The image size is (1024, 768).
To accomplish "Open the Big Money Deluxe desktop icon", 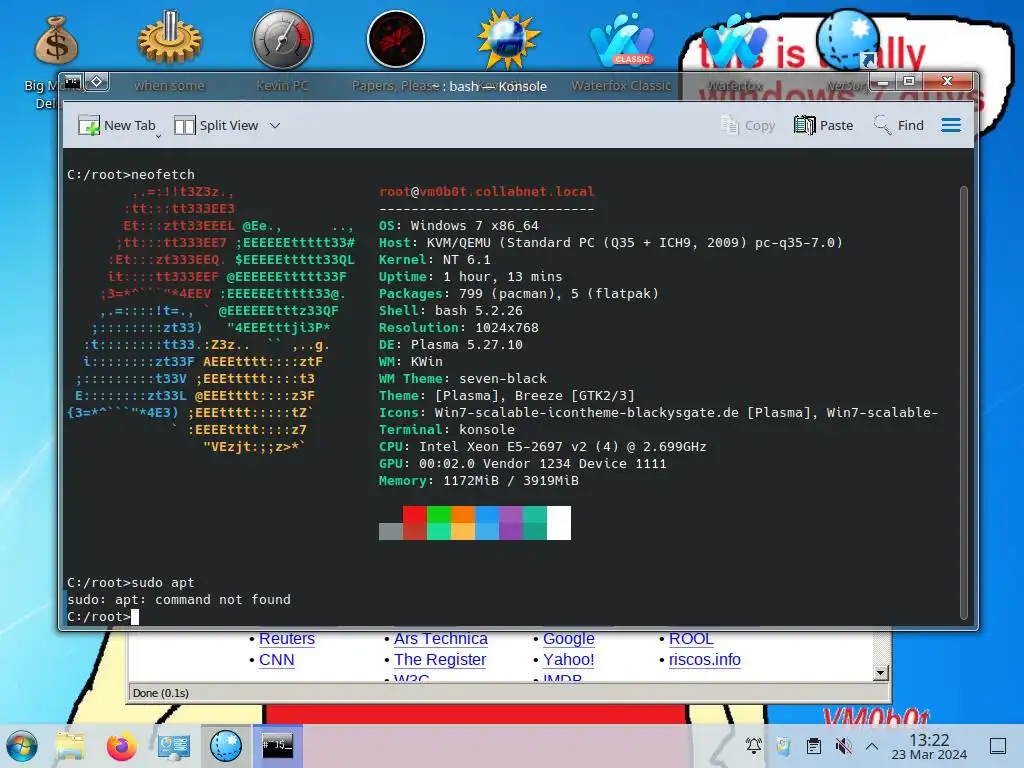I will point(56,40).
